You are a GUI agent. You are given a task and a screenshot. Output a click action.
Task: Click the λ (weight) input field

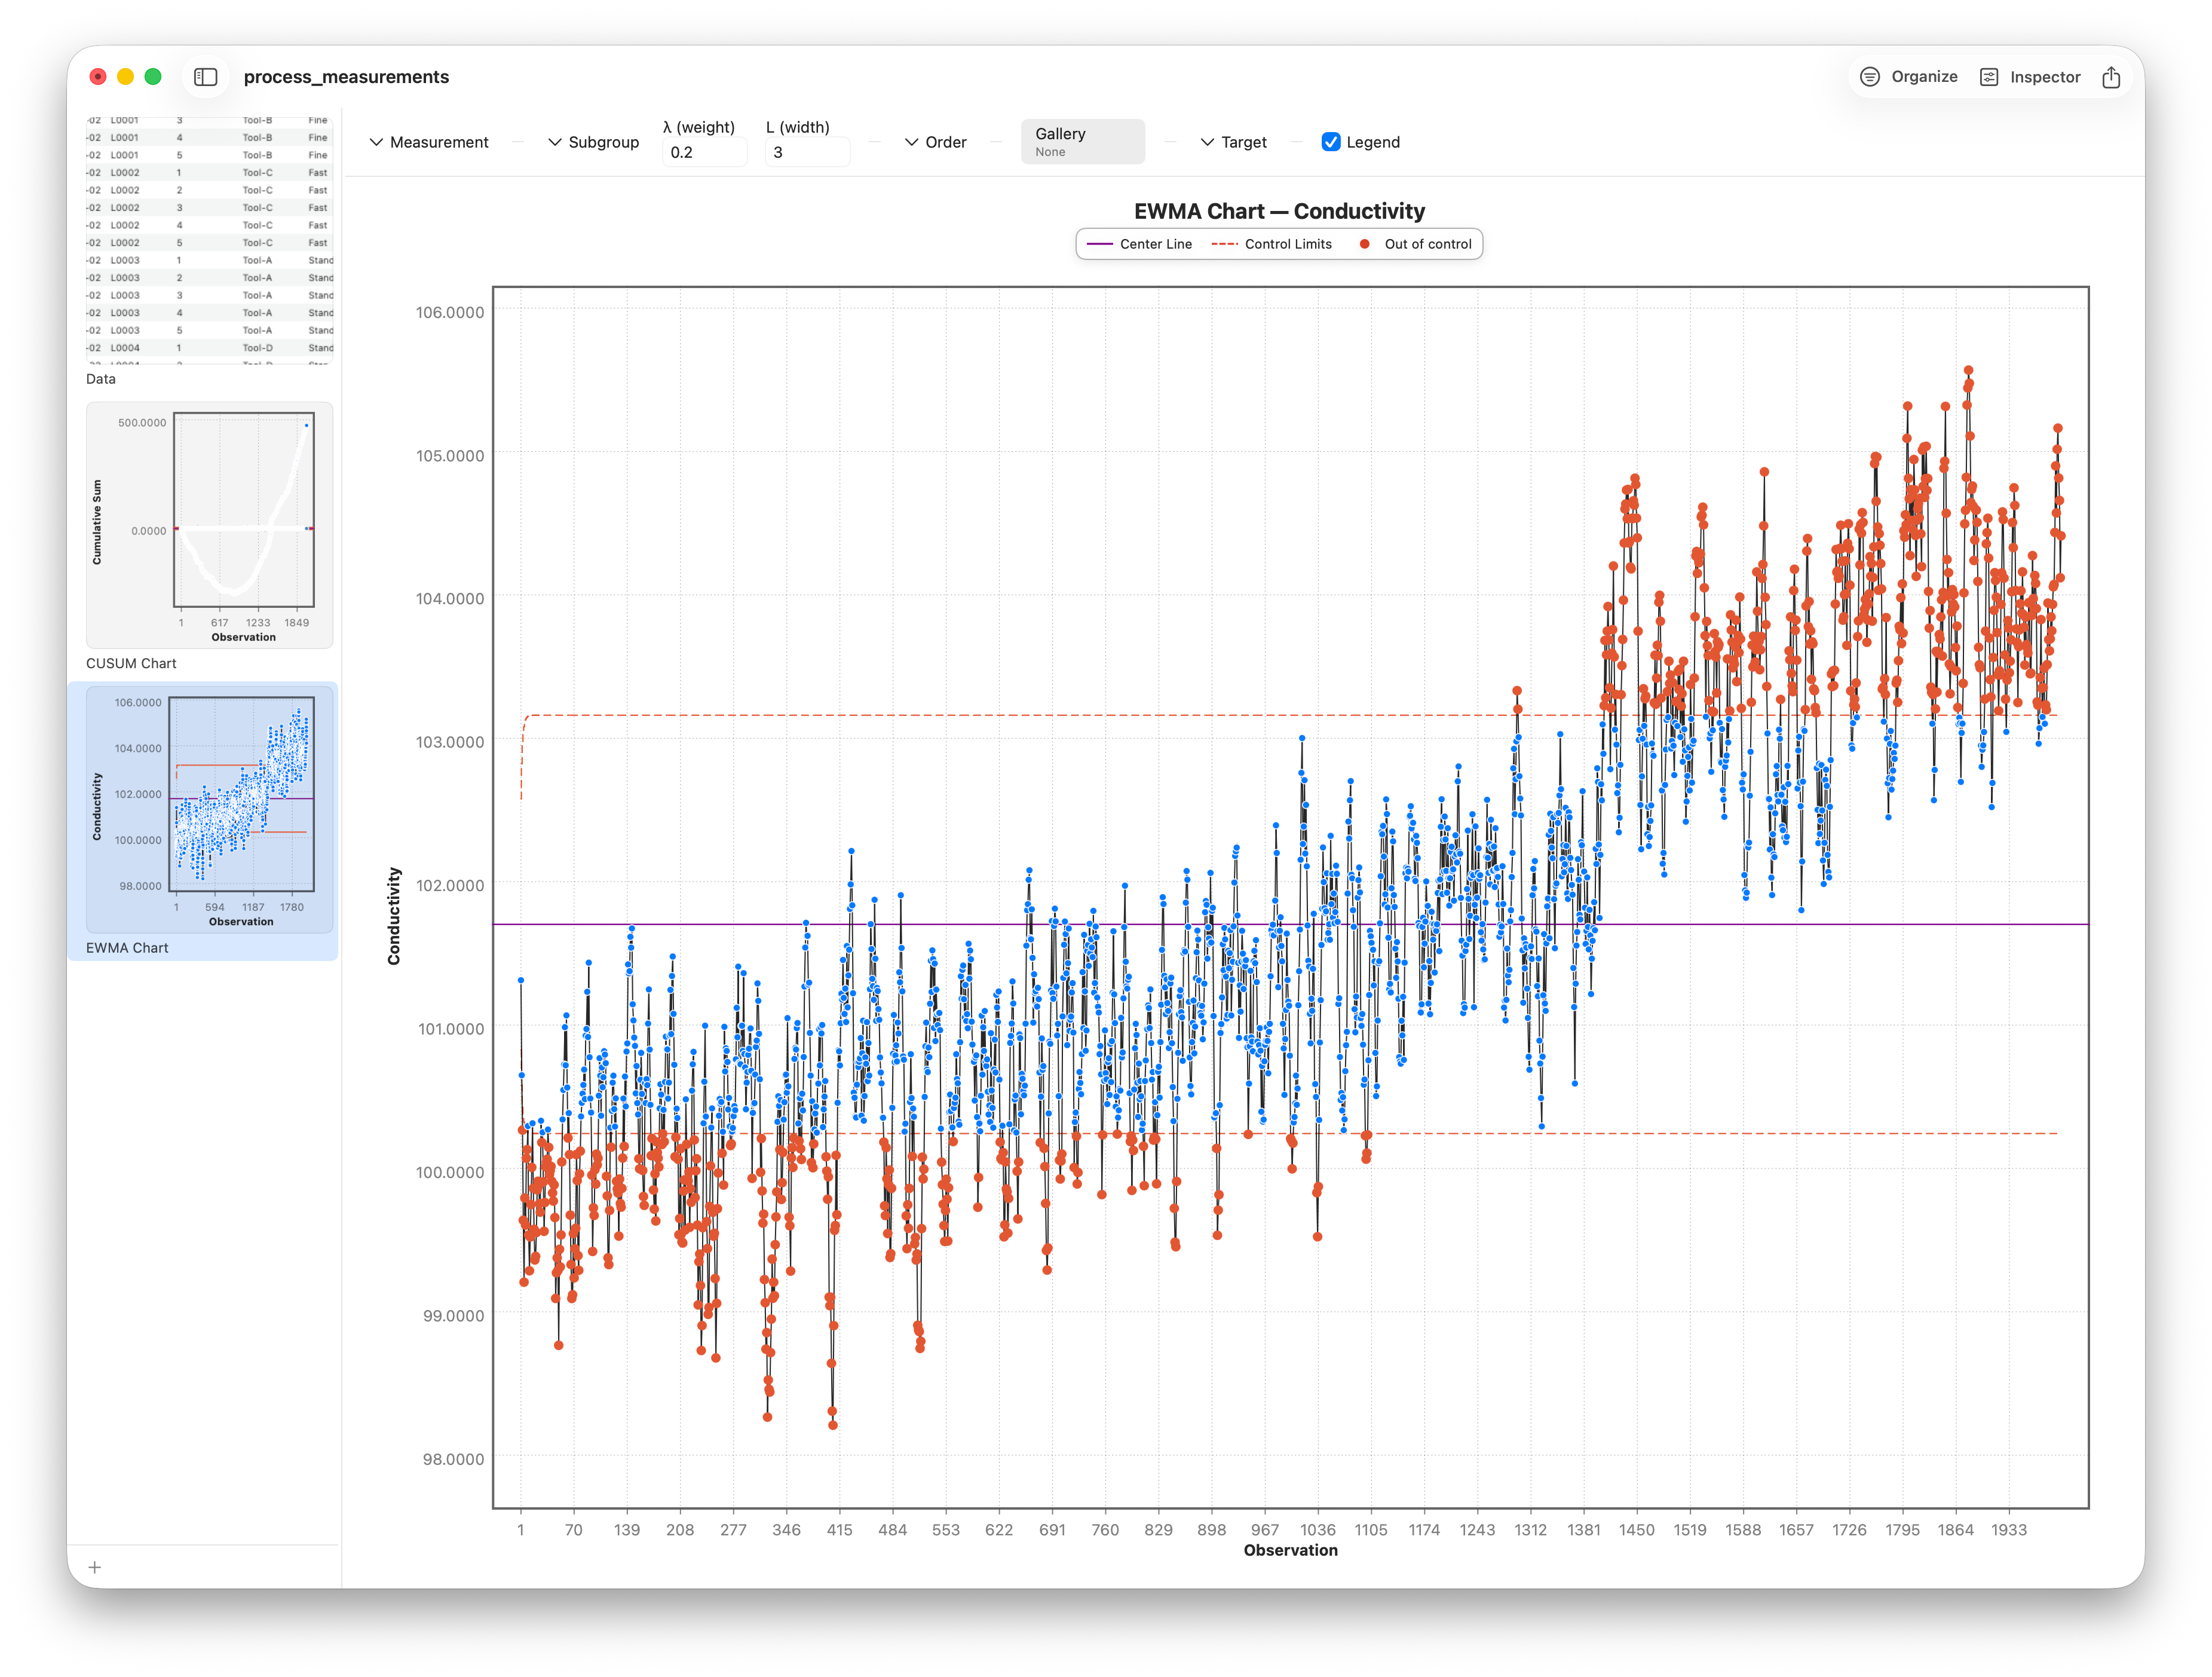point(704,152)
